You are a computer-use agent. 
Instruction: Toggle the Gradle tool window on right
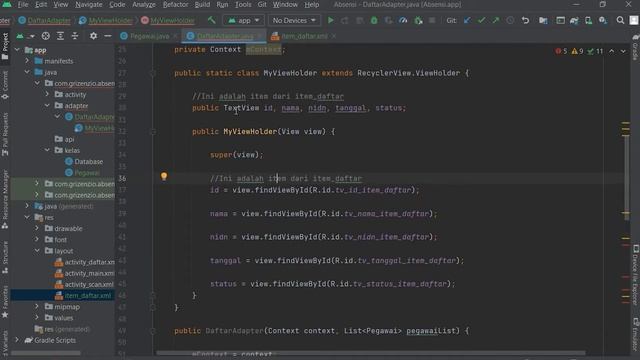[636, 47]
